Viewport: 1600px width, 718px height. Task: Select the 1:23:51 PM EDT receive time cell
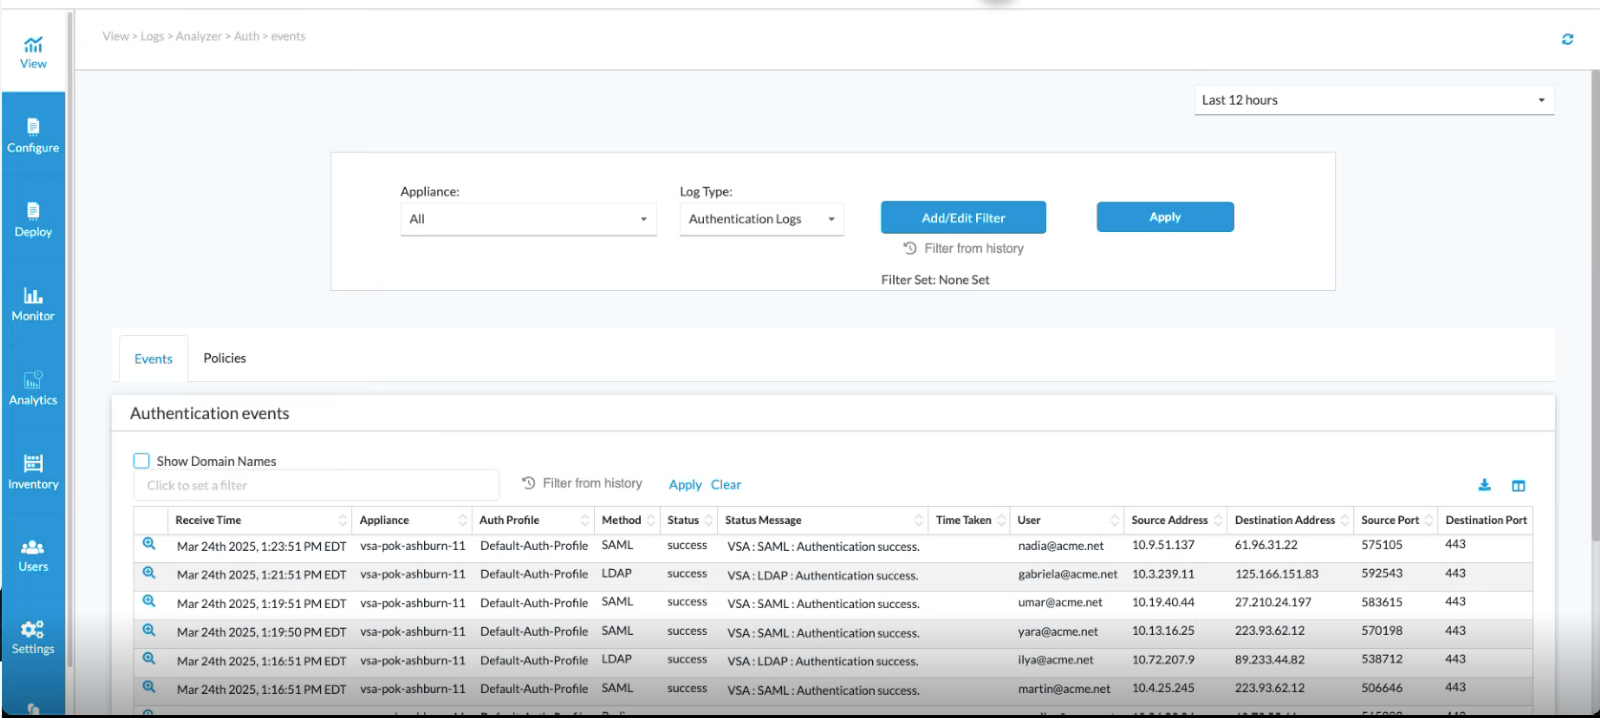click(262, 546)
